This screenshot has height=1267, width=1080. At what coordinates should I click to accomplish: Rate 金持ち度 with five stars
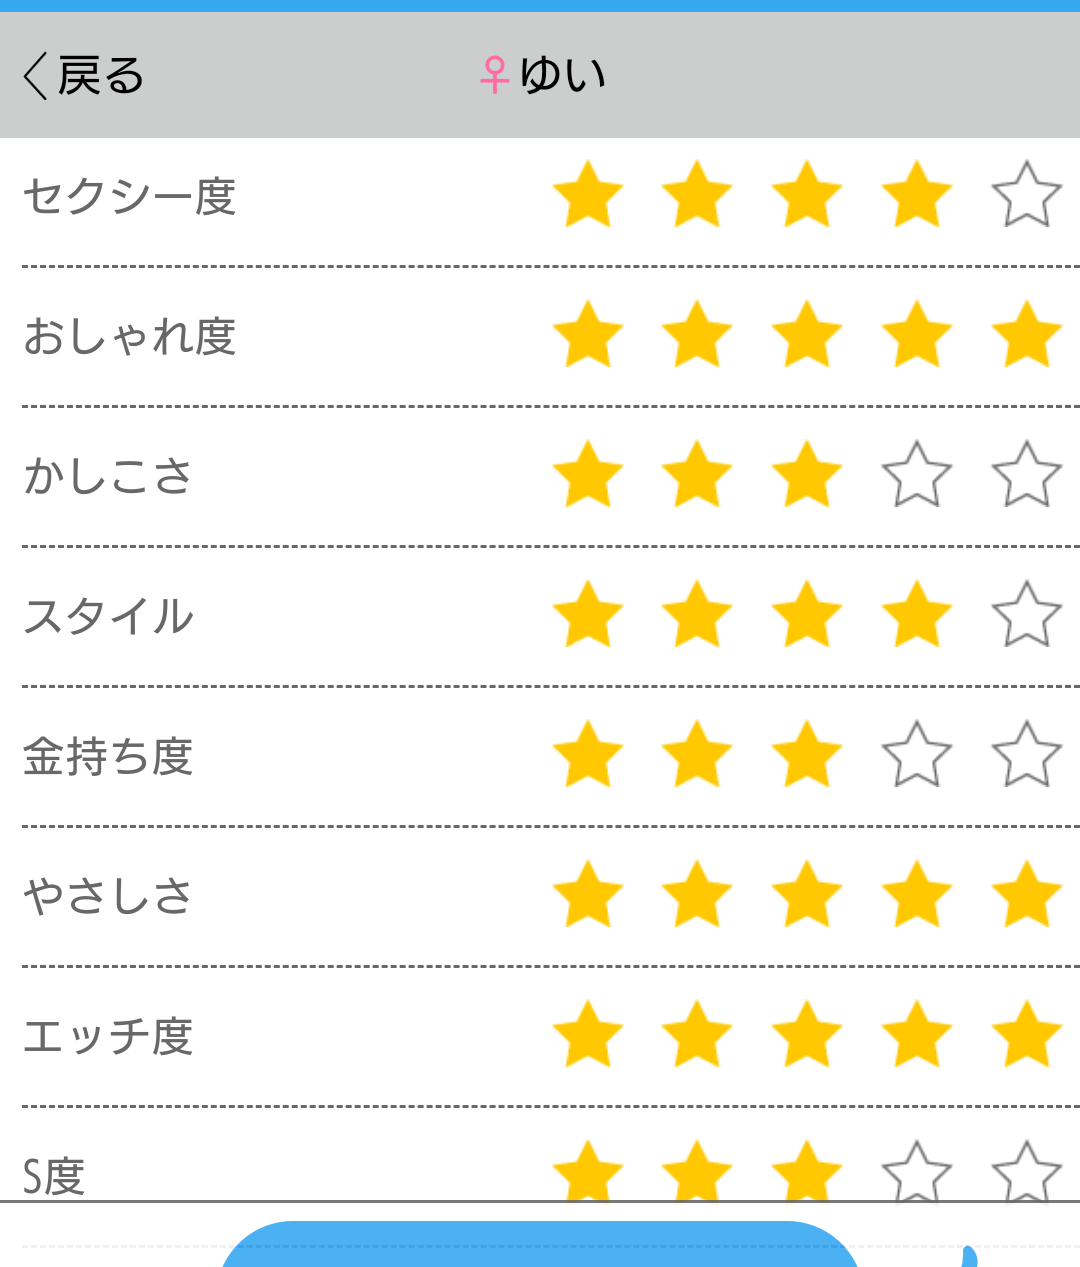click(x=1026, y=755)
